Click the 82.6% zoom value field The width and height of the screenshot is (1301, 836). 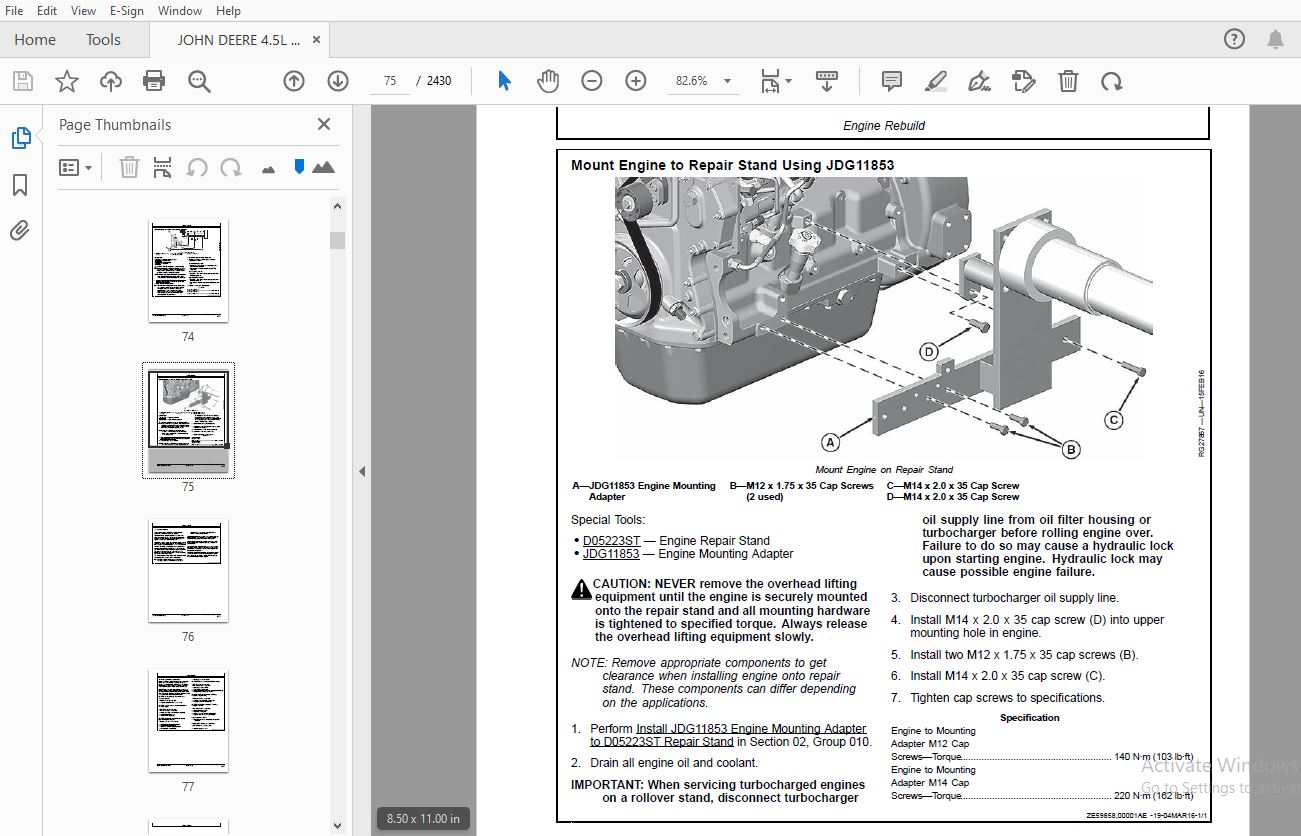click(x=692, y=81)
